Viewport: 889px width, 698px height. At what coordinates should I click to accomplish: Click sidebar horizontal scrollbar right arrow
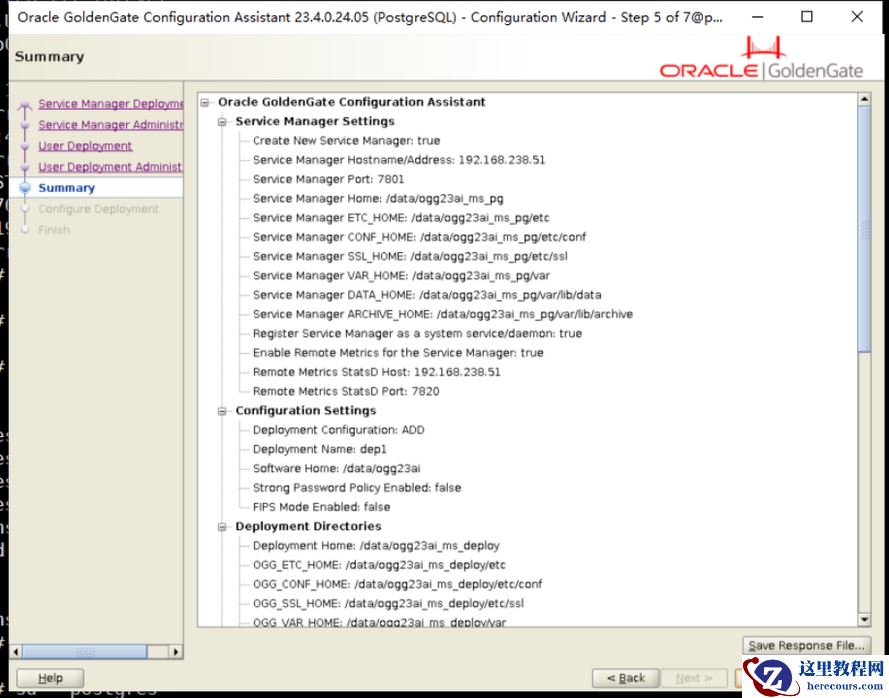click(x=176, y=652)
